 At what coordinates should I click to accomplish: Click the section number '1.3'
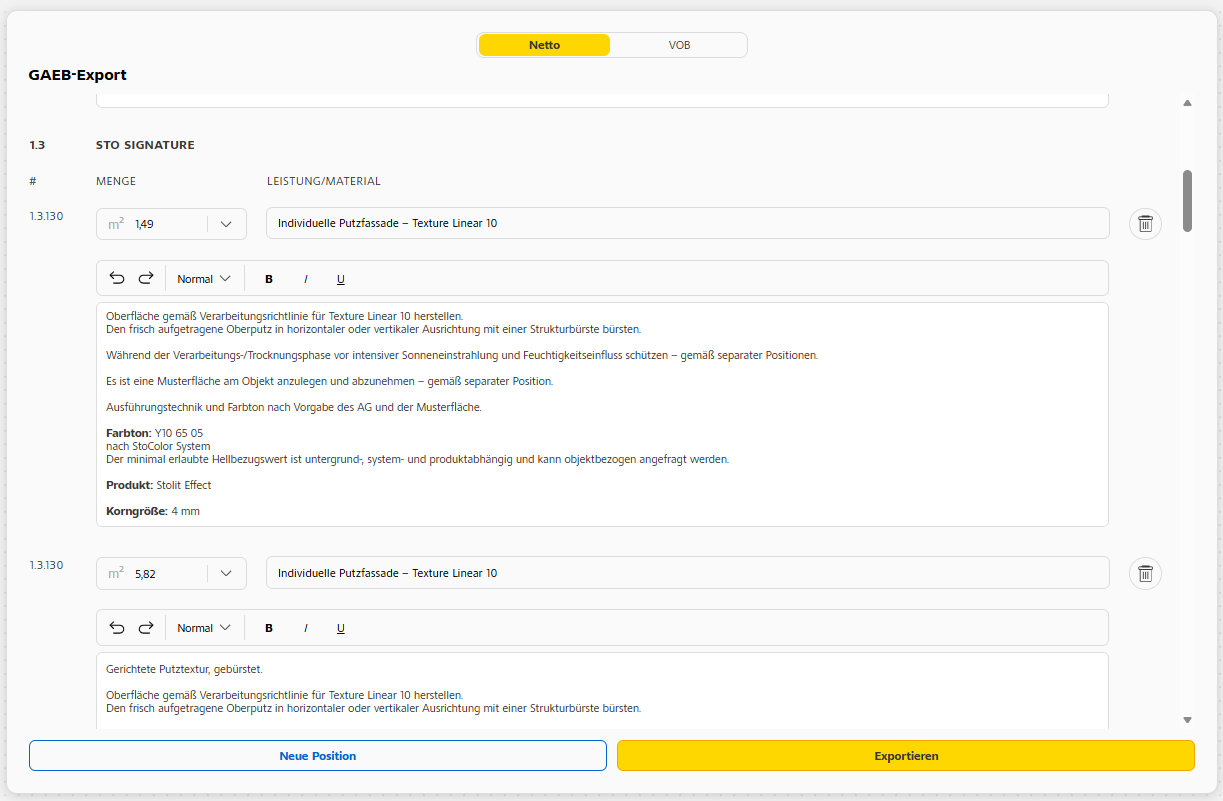[37, 145]
